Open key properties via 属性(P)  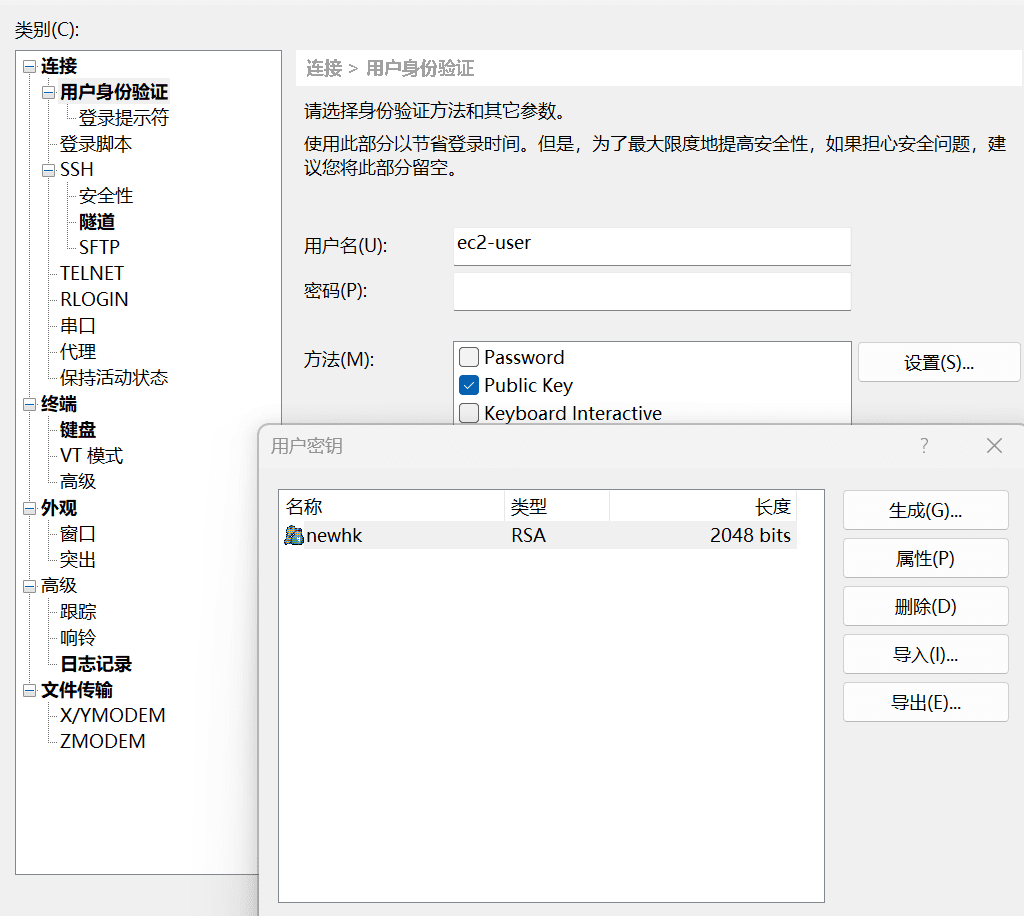pyautogui.click(x=925, y=558)
